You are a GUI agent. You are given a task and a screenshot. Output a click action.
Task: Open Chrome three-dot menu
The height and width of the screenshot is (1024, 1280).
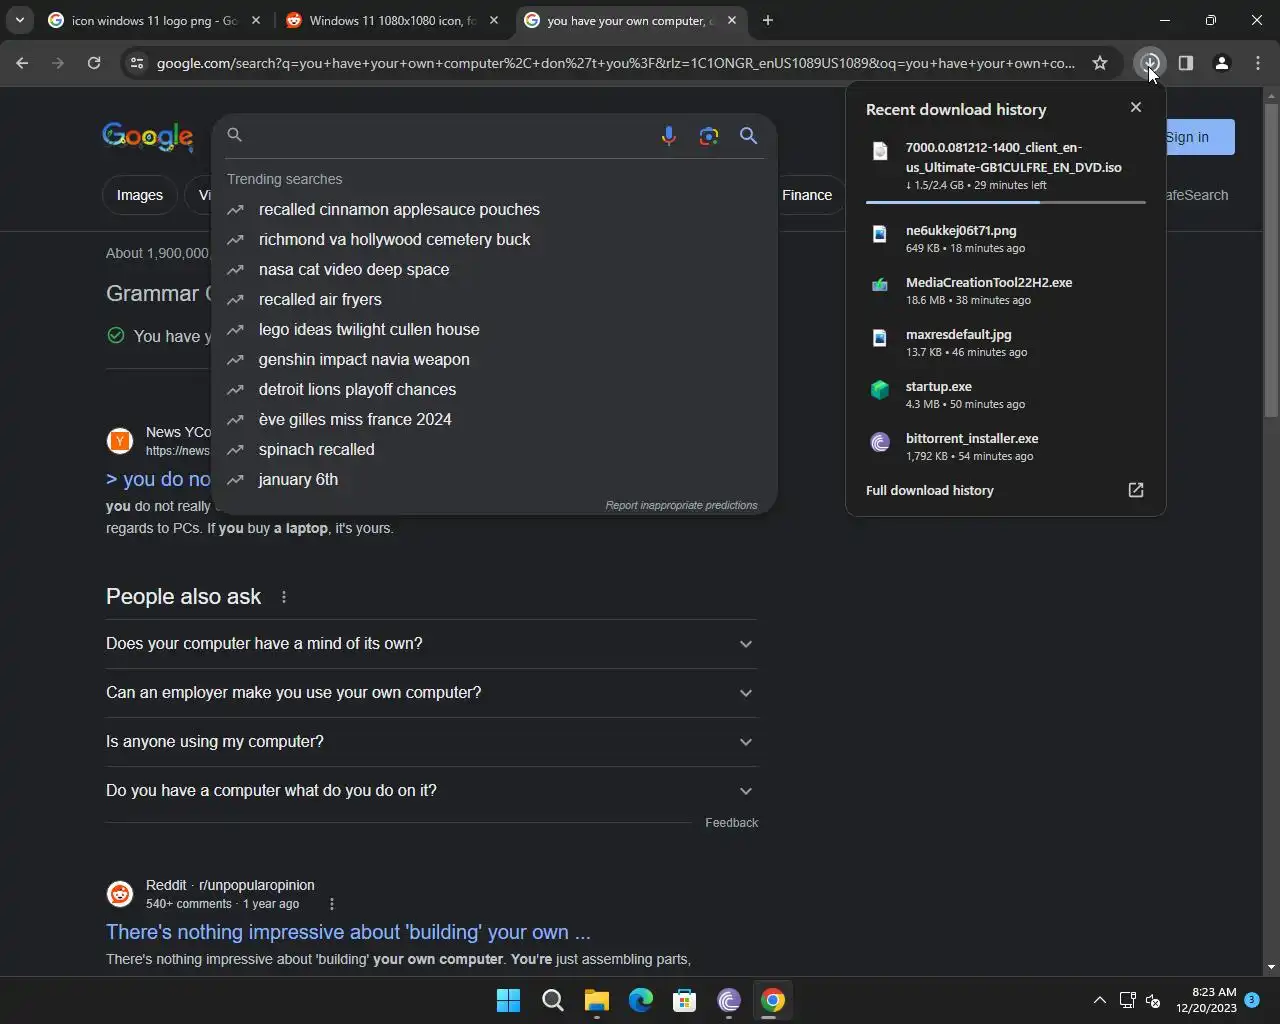tap(1258, 63)
